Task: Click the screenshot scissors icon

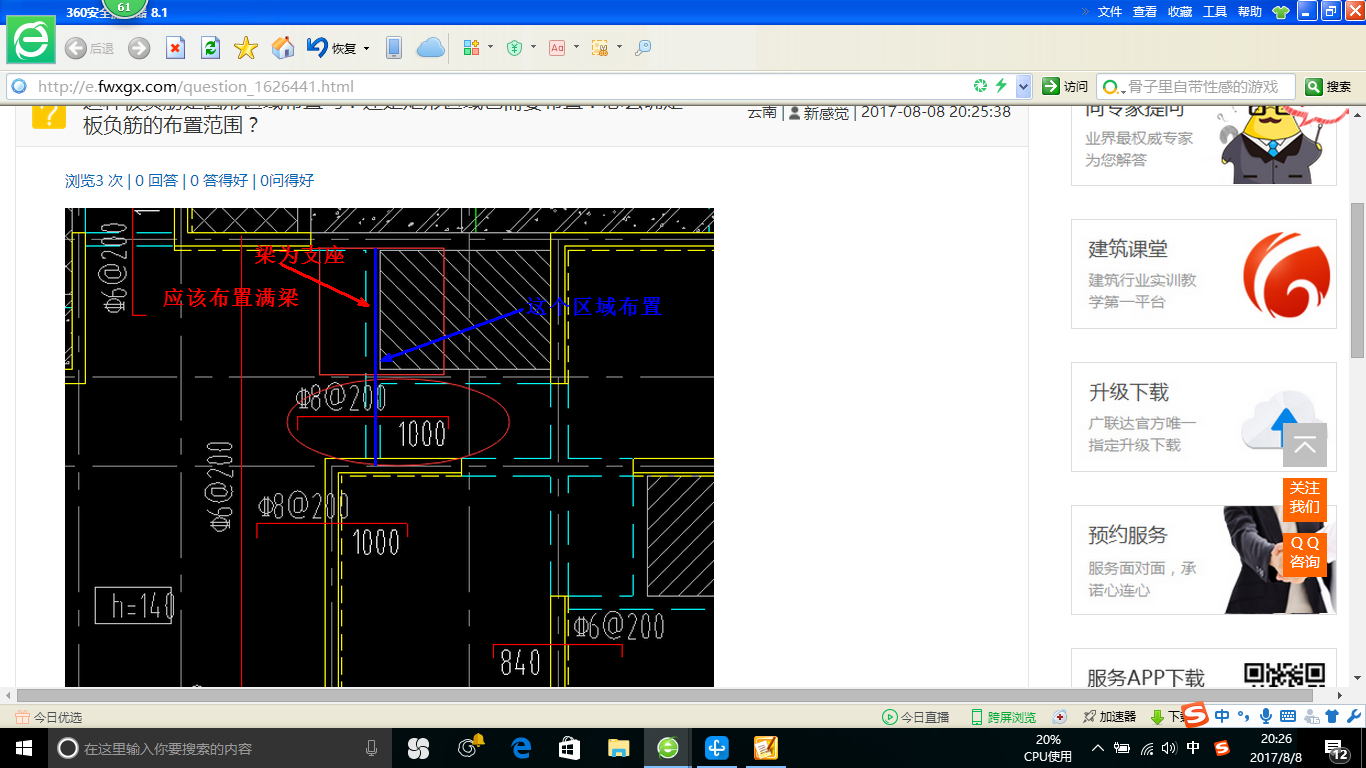Action: point(600,48)
